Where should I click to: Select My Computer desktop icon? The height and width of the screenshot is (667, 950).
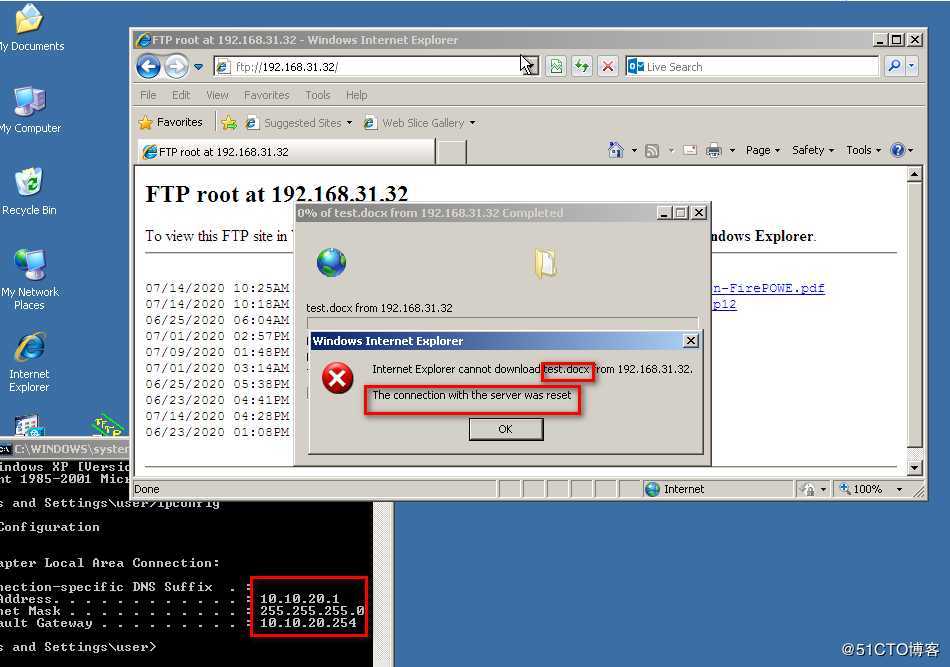coord(30,110)
